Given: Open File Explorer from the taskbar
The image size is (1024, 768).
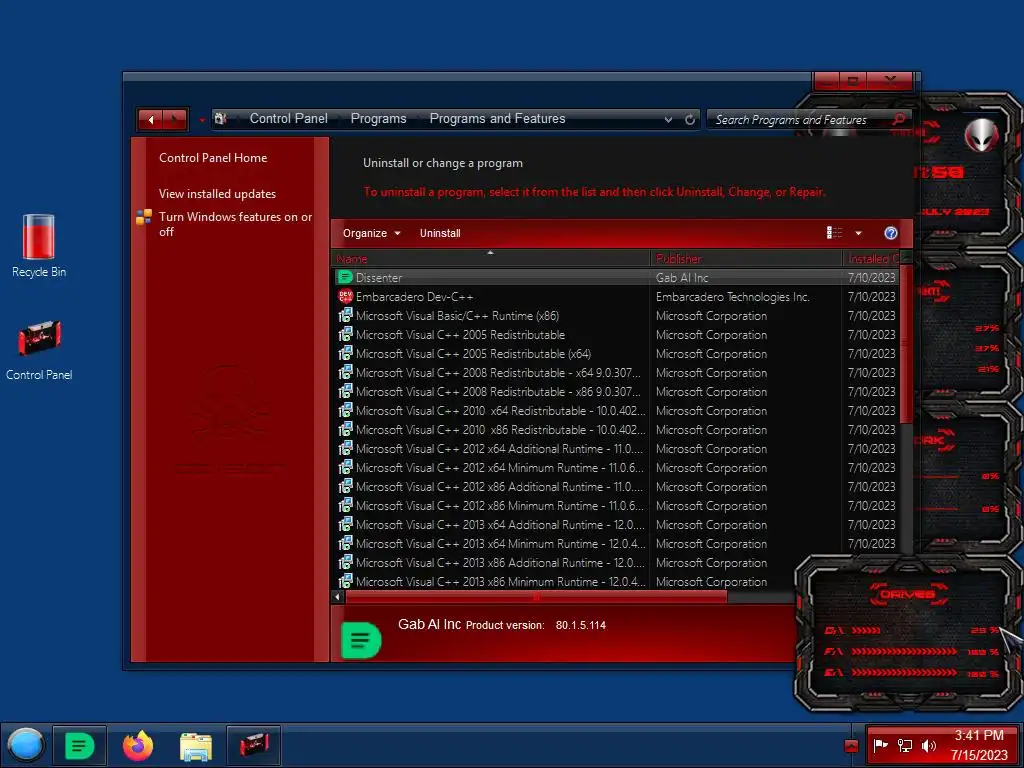Looking at the screenshot, I should tap(196, 746).
